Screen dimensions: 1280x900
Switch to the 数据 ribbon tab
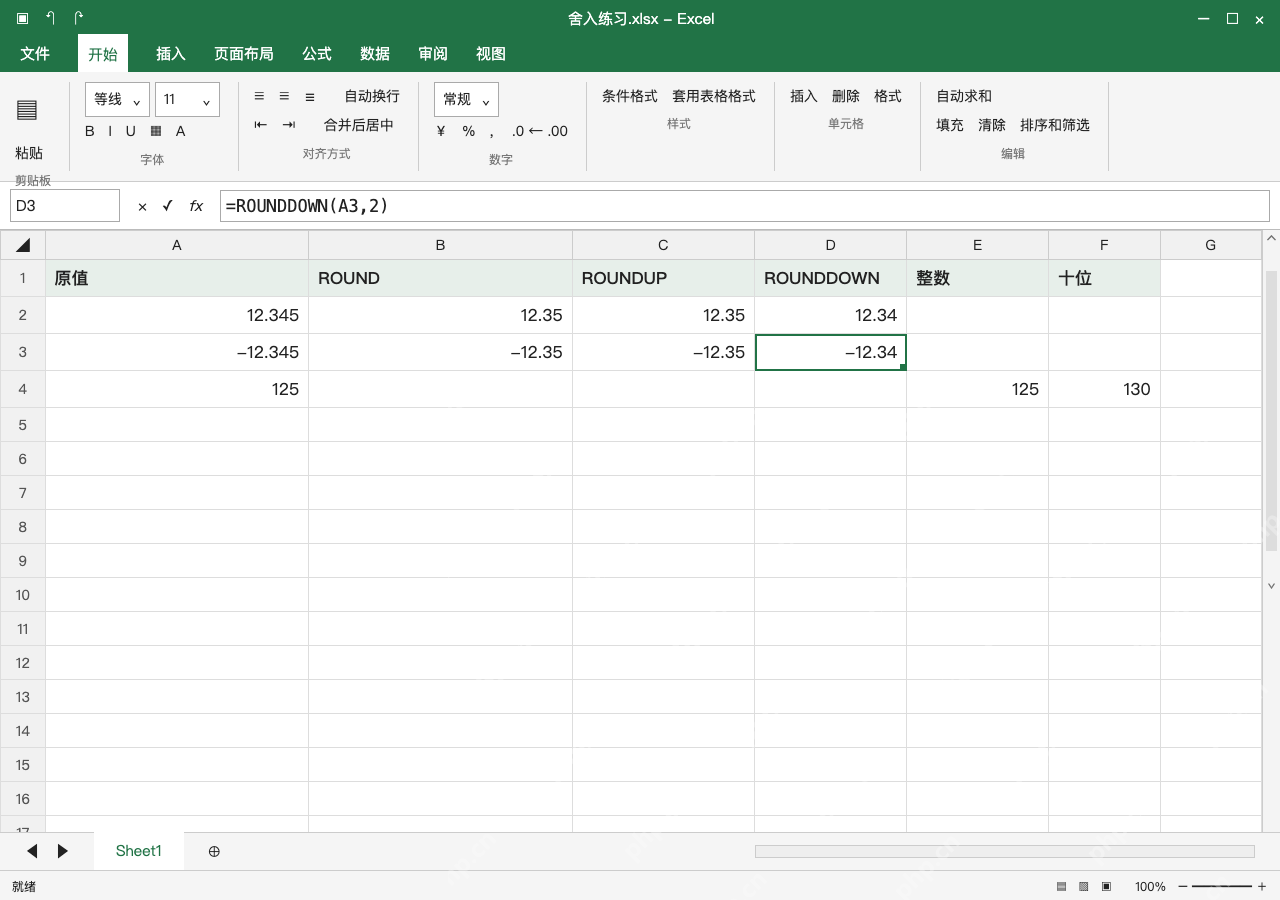pyautogui.click(x=375, y=54)
